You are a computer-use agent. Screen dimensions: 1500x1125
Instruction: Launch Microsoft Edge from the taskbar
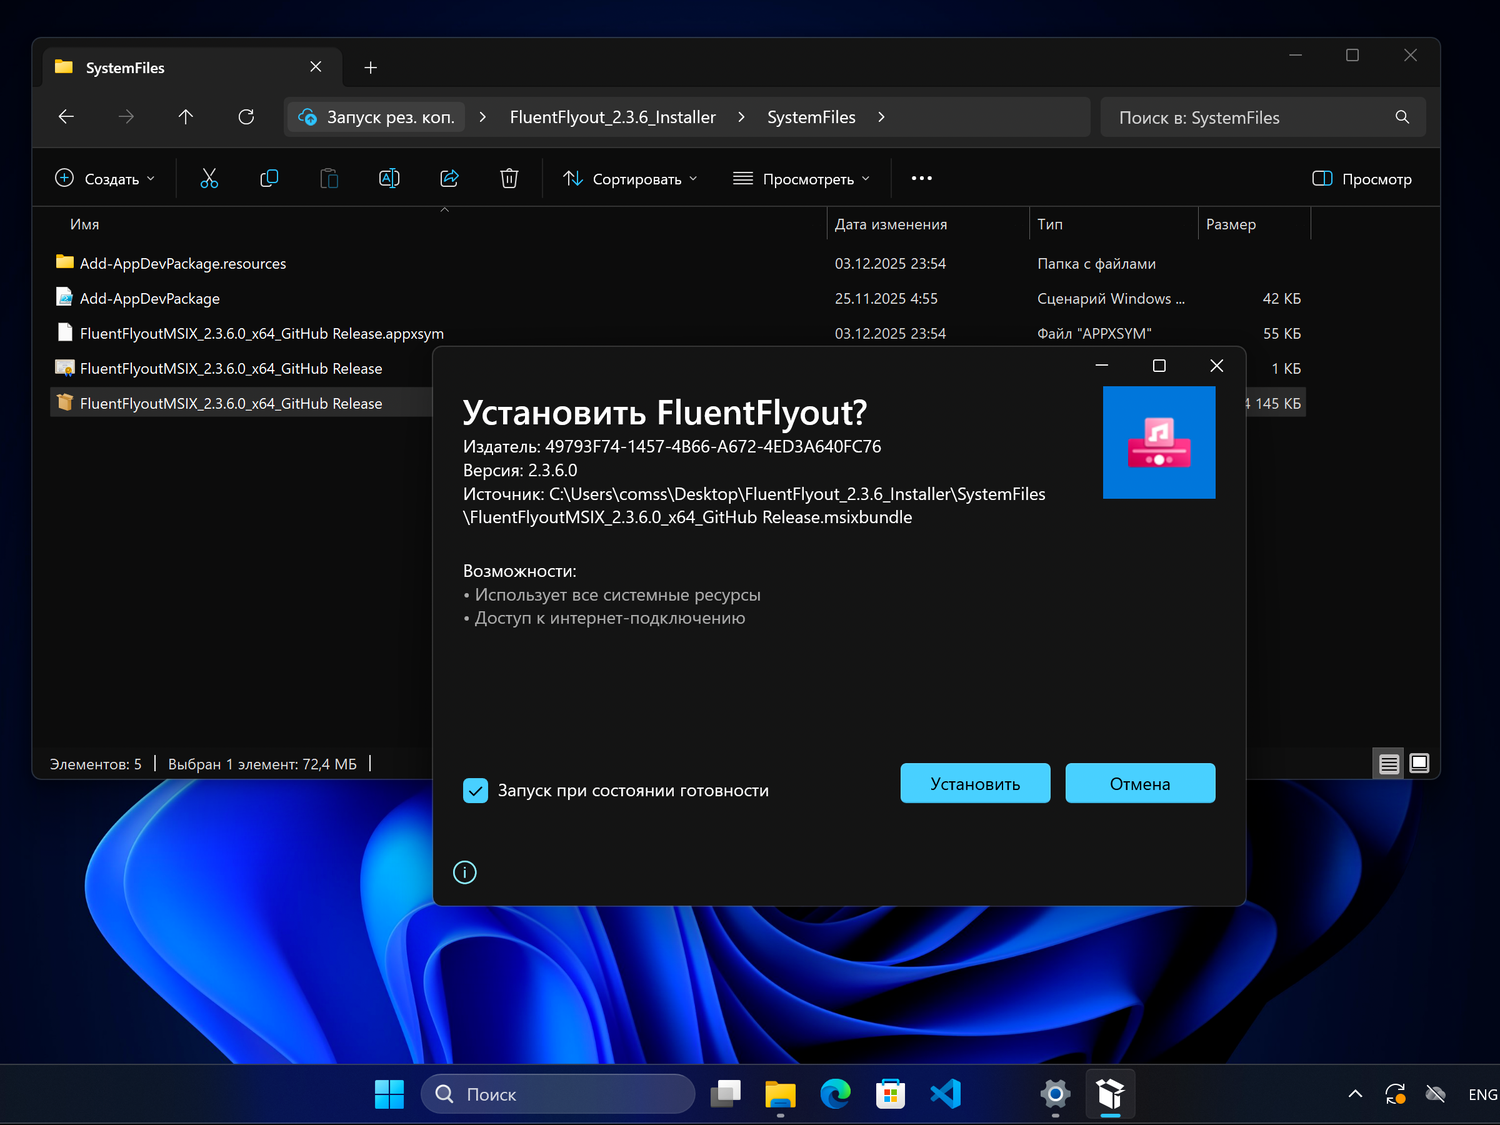[x=835, y=1094]
